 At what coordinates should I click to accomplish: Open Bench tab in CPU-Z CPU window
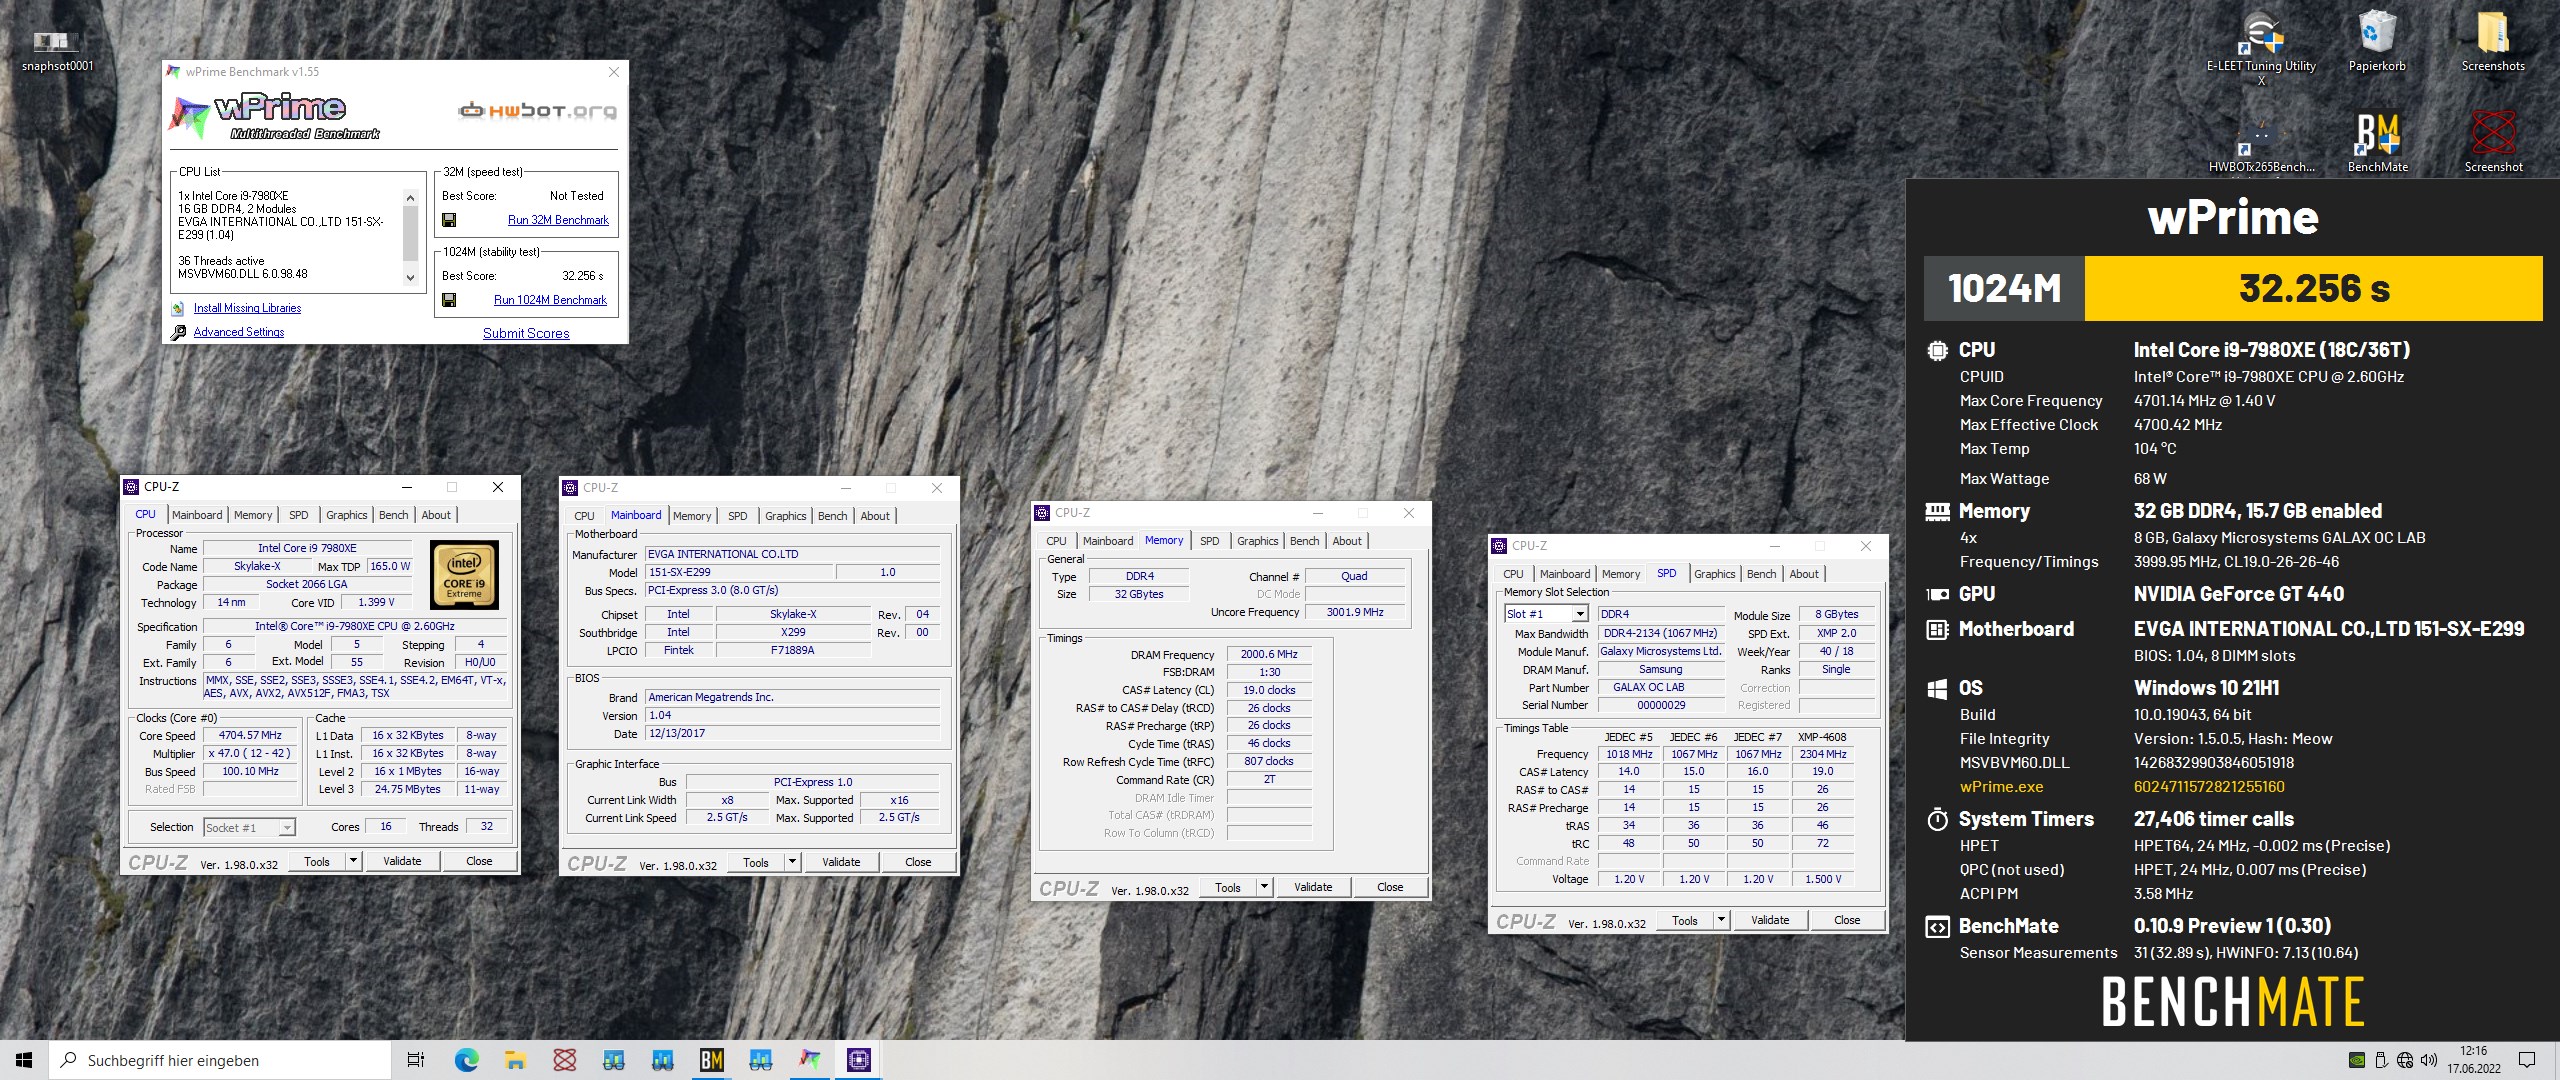pos(393,515)
